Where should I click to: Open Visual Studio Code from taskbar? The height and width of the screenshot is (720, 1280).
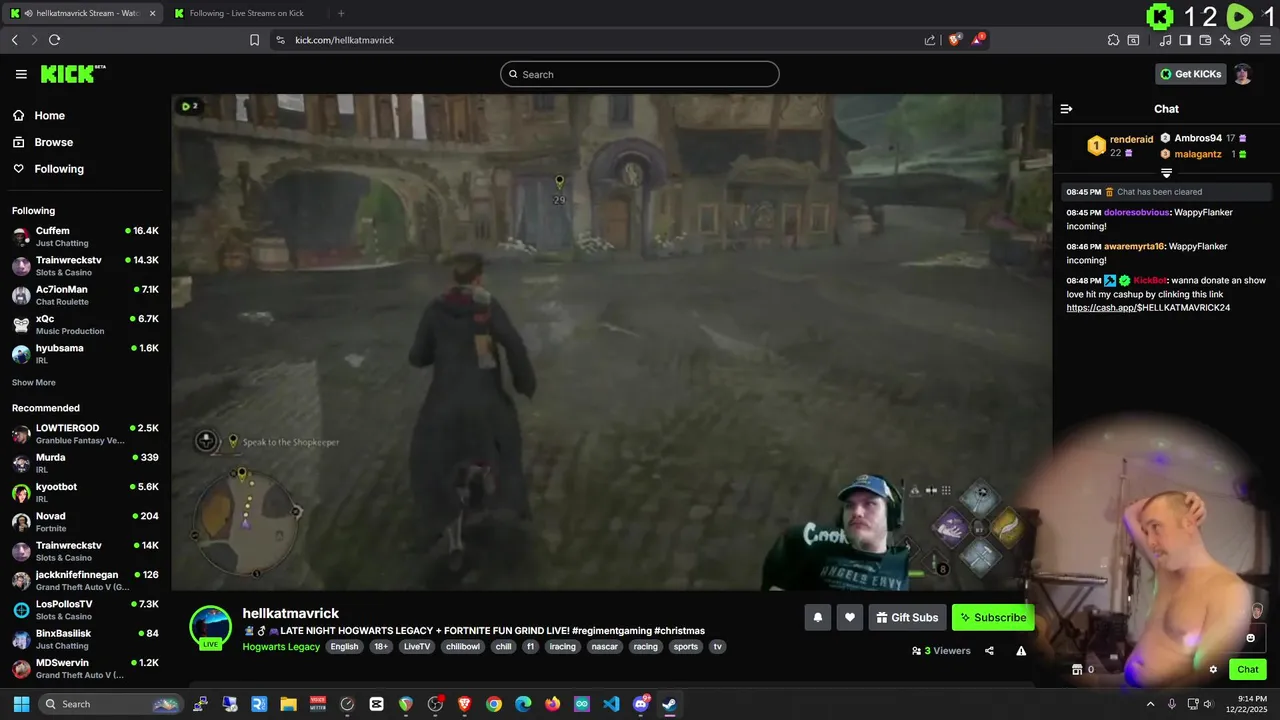tap(611, 704)
